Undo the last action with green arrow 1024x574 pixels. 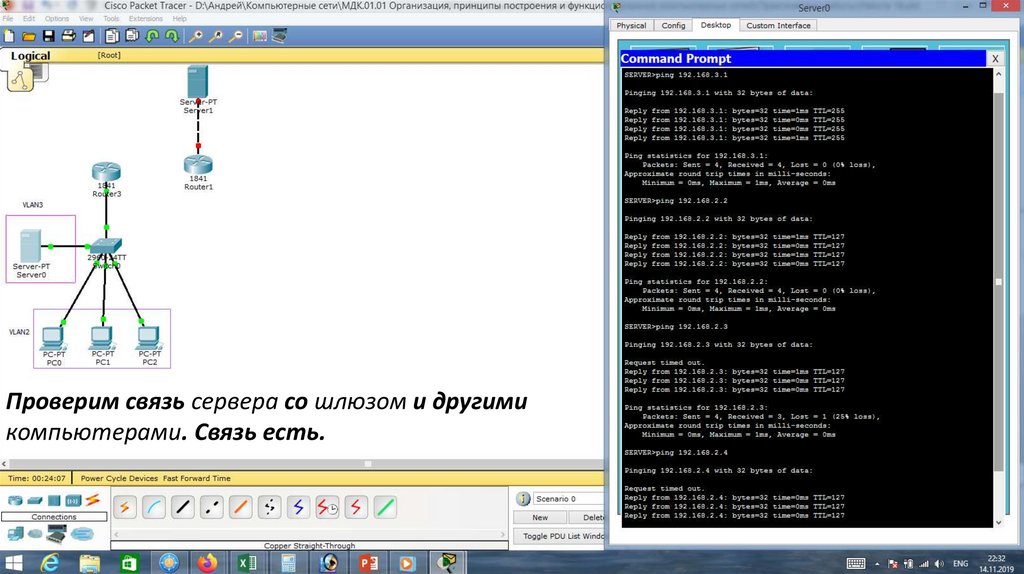152,36
